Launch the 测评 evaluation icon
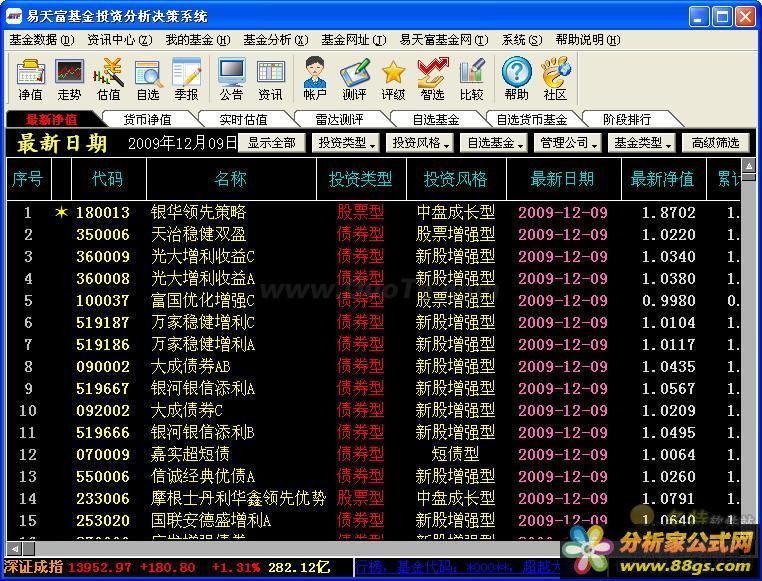762x581 pixels. [354, 79]
